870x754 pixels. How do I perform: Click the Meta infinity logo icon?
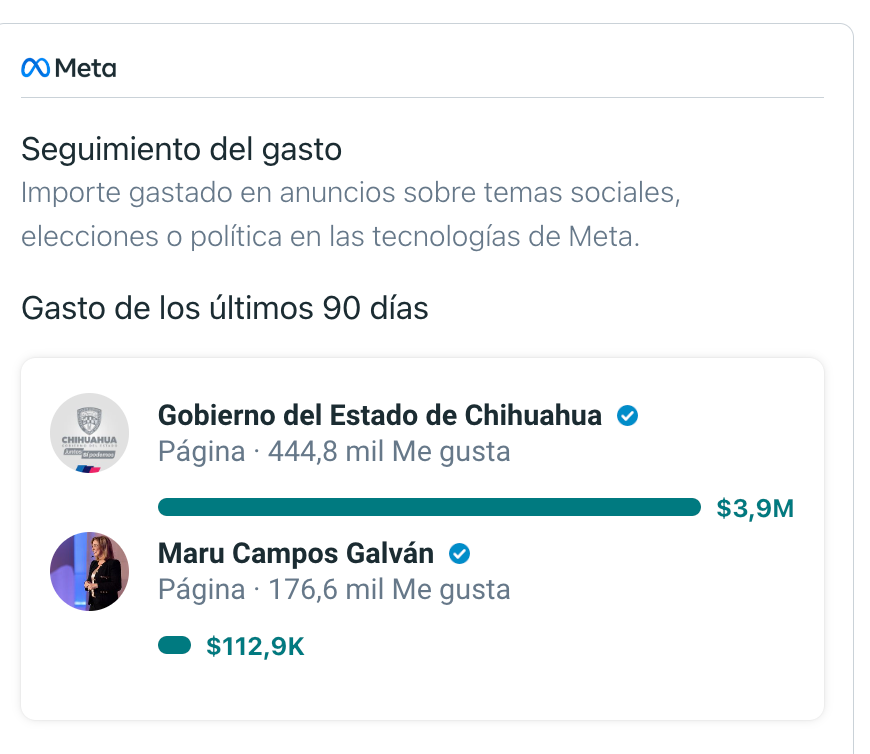point(35,68)
